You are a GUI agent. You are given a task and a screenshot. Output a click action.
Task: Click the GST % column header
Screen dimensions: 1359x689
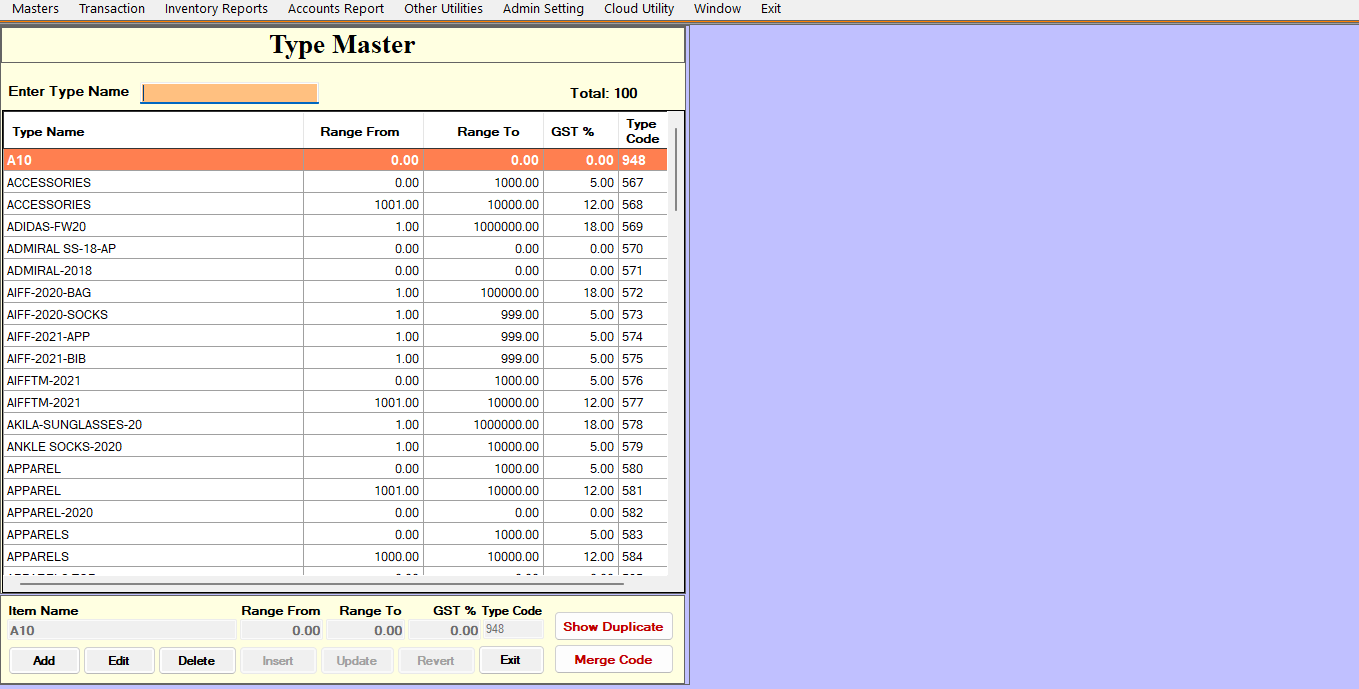[x=572, y=132]
